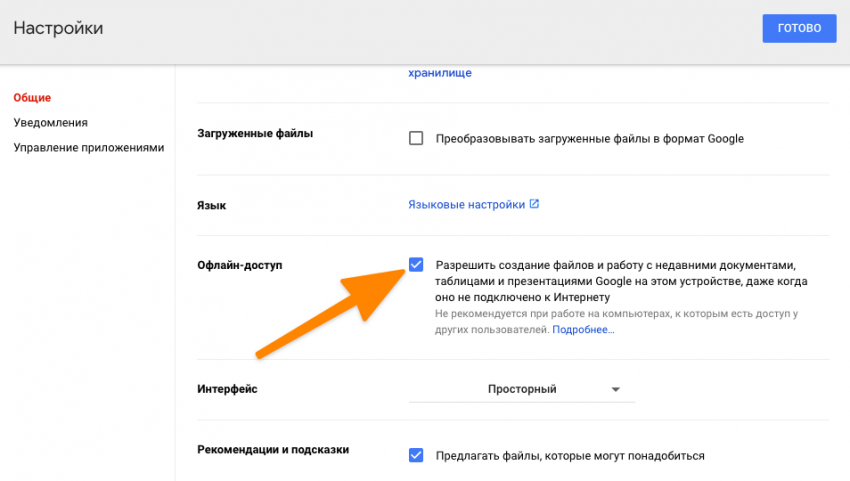
Task: Follow the Подробнее… link
Action: 583,329
